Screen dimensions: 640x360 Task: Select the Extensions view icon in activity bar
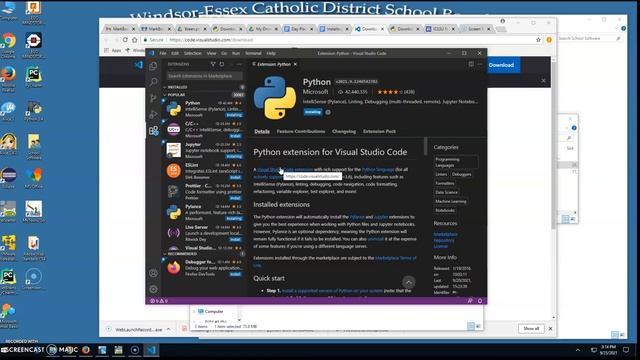[x=153, y=131]
